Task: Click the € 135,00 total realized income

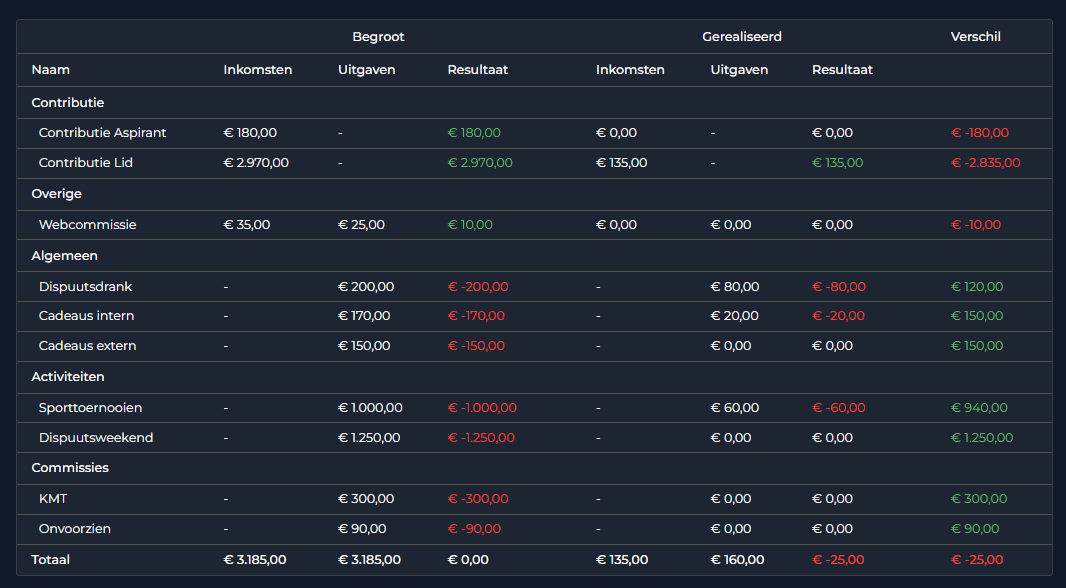Action: point(622,560)
